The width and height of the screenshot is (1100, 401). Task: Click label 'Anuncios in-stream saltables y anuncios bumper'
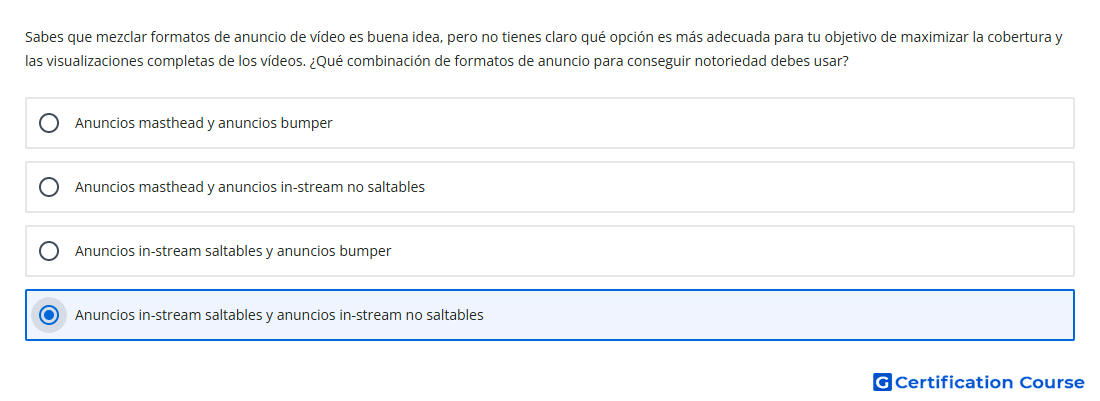232,251
